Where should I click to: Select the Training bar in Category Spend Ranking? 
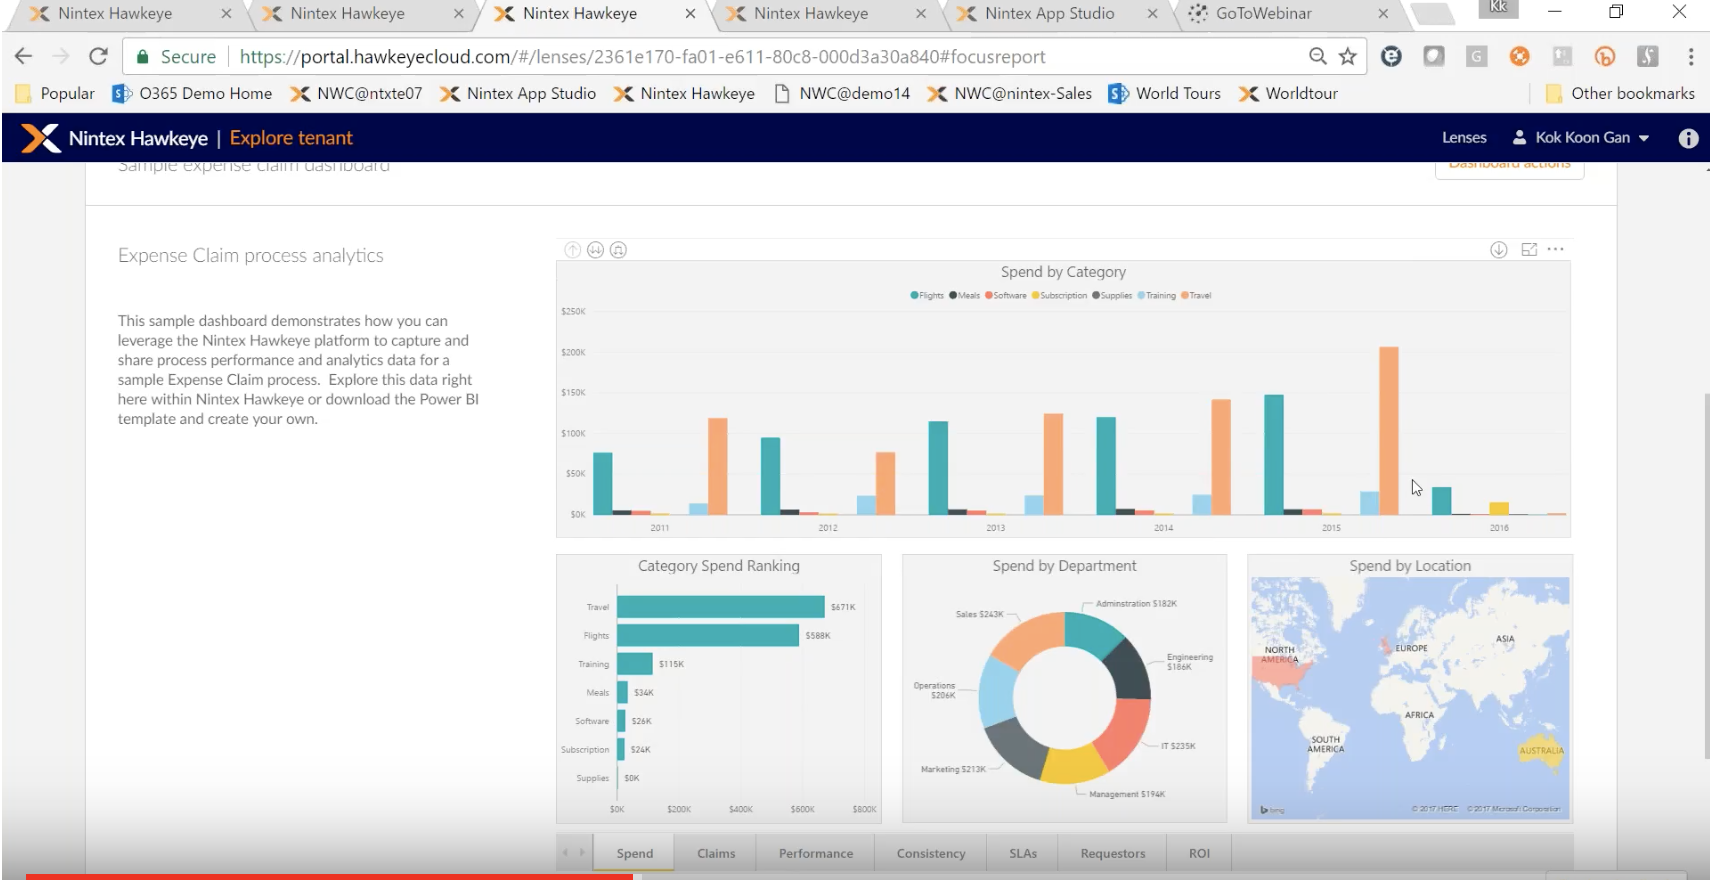point(635,663)
